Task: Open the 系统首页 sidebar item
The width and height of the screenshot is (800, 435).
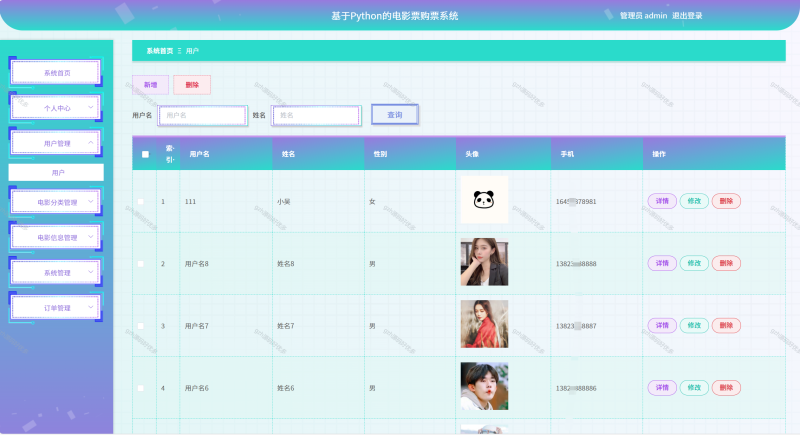Action: 56,72
